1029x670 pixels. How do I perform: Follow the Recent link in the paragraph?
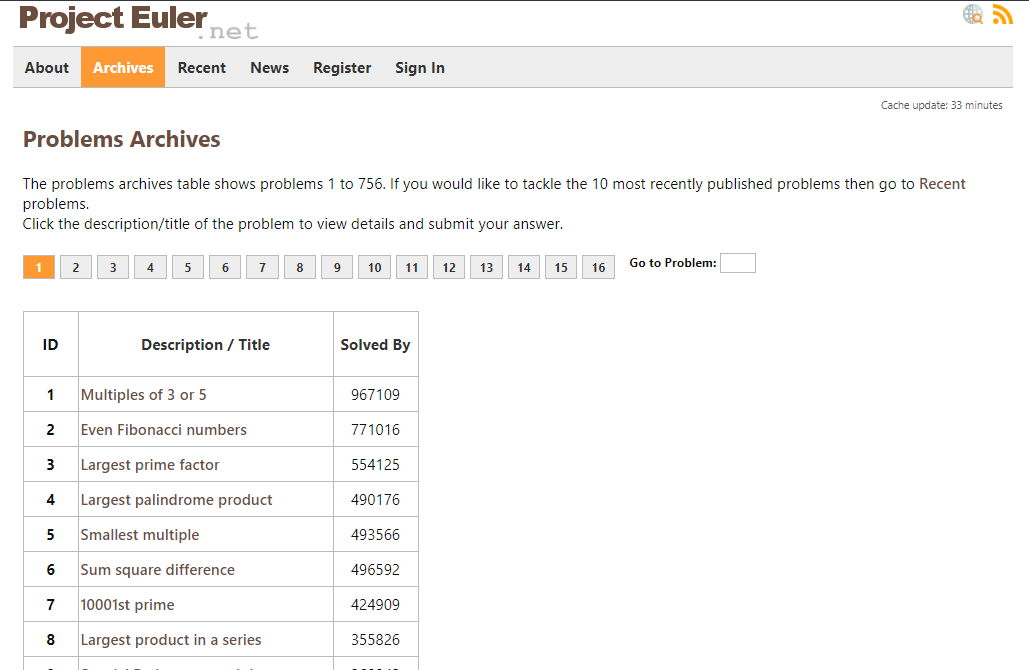(x=942, y=184)
